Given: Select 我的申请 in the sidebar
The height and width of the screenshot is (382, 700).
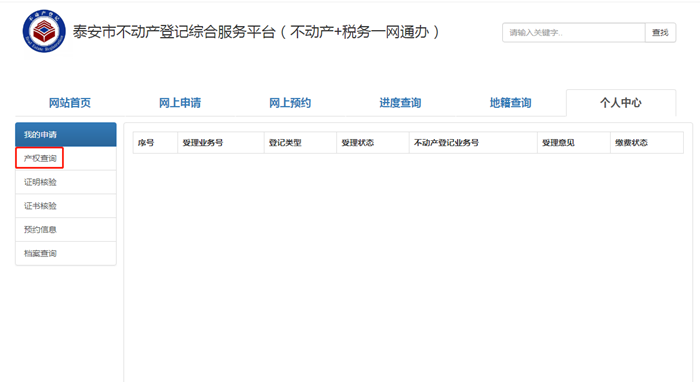Looking at the screenshot, I should (66, 135).
